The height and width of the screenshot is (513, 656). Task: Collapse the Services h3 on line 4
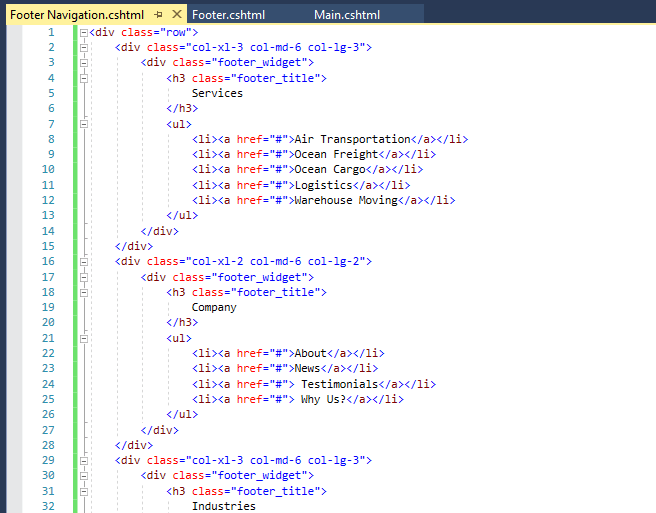82,78
